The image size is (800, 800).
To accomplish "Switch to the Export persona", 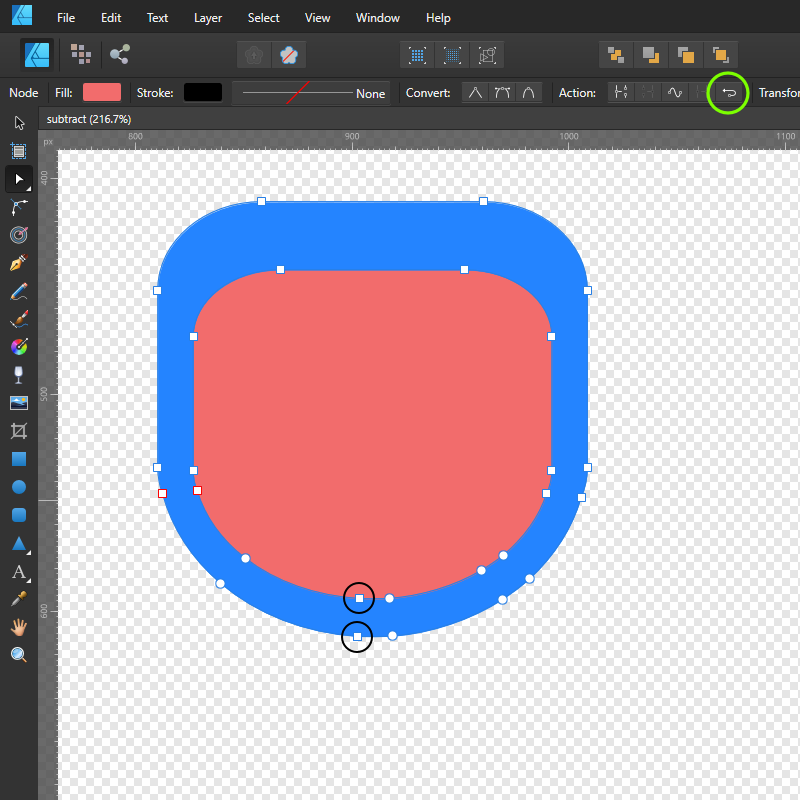I will 120,54.
